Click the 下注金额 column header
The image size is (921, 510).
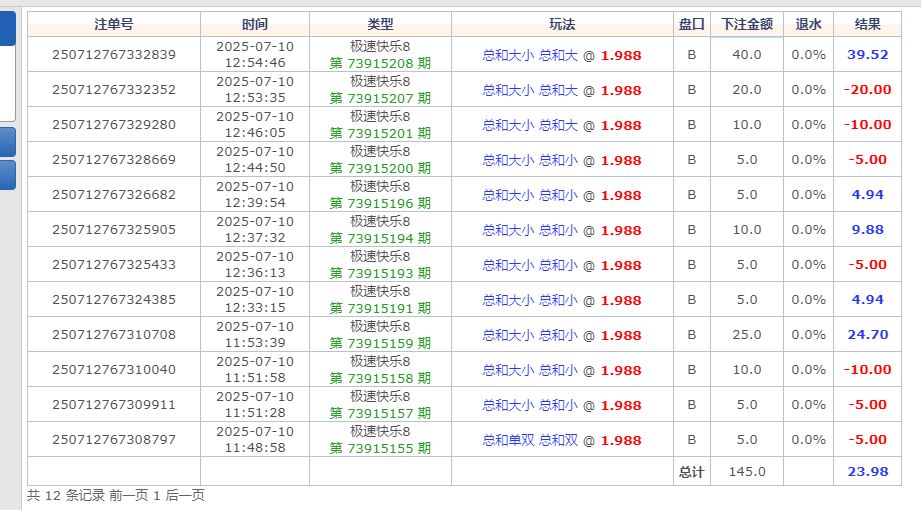[746, 24]
